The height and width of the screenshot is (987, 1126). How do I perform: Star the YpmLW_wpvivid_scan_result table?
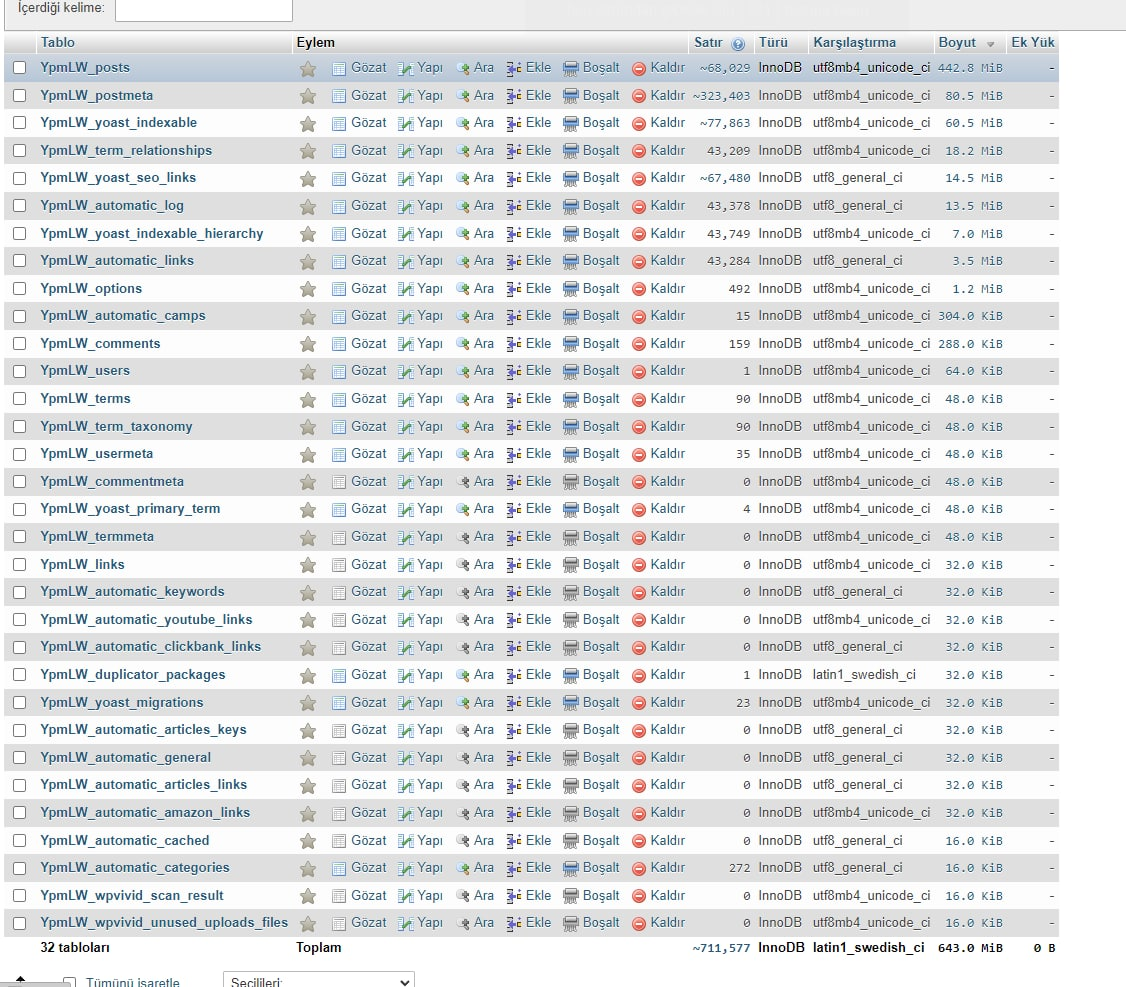tap(308, 896)
